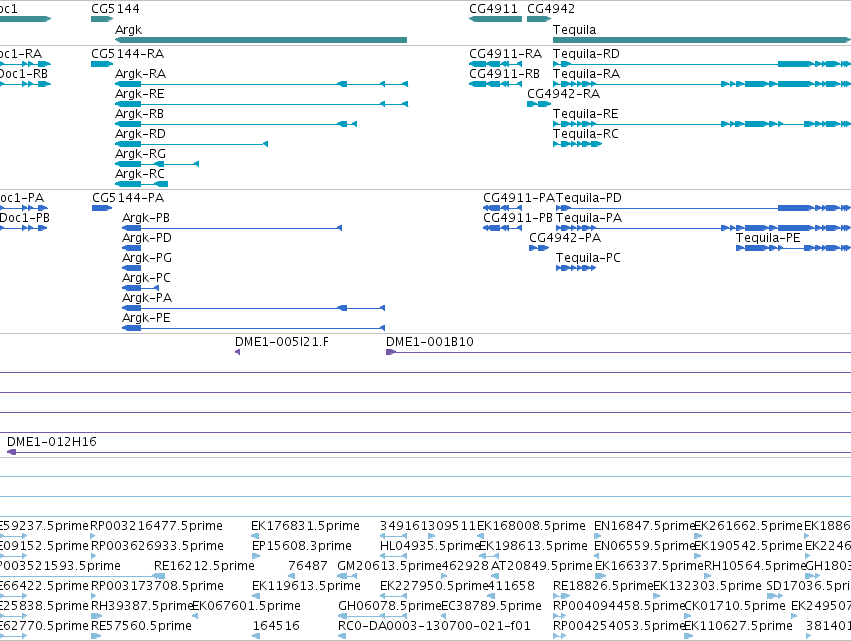The image size is (851, 641).
Task: Select the Argk-RE transcript label
Action: pyautogui.click(x=139, y=94)
